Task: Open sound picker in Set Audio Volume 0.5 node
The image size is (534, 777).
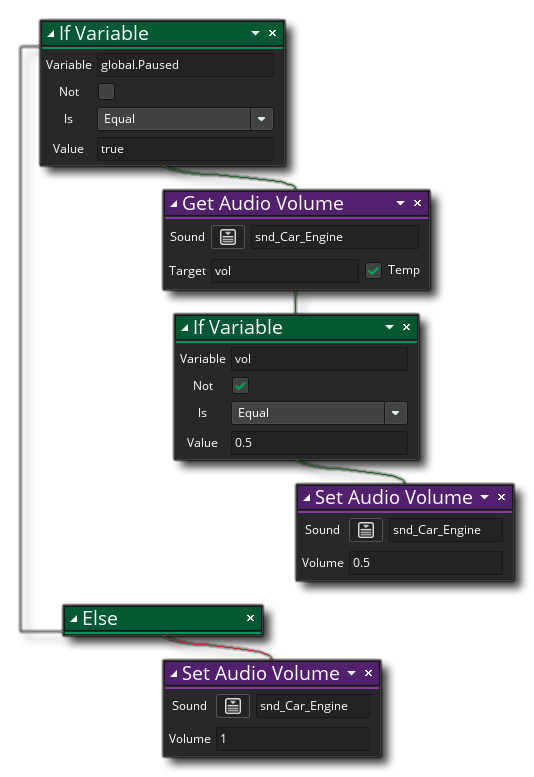Action: (x=366, y=530)
